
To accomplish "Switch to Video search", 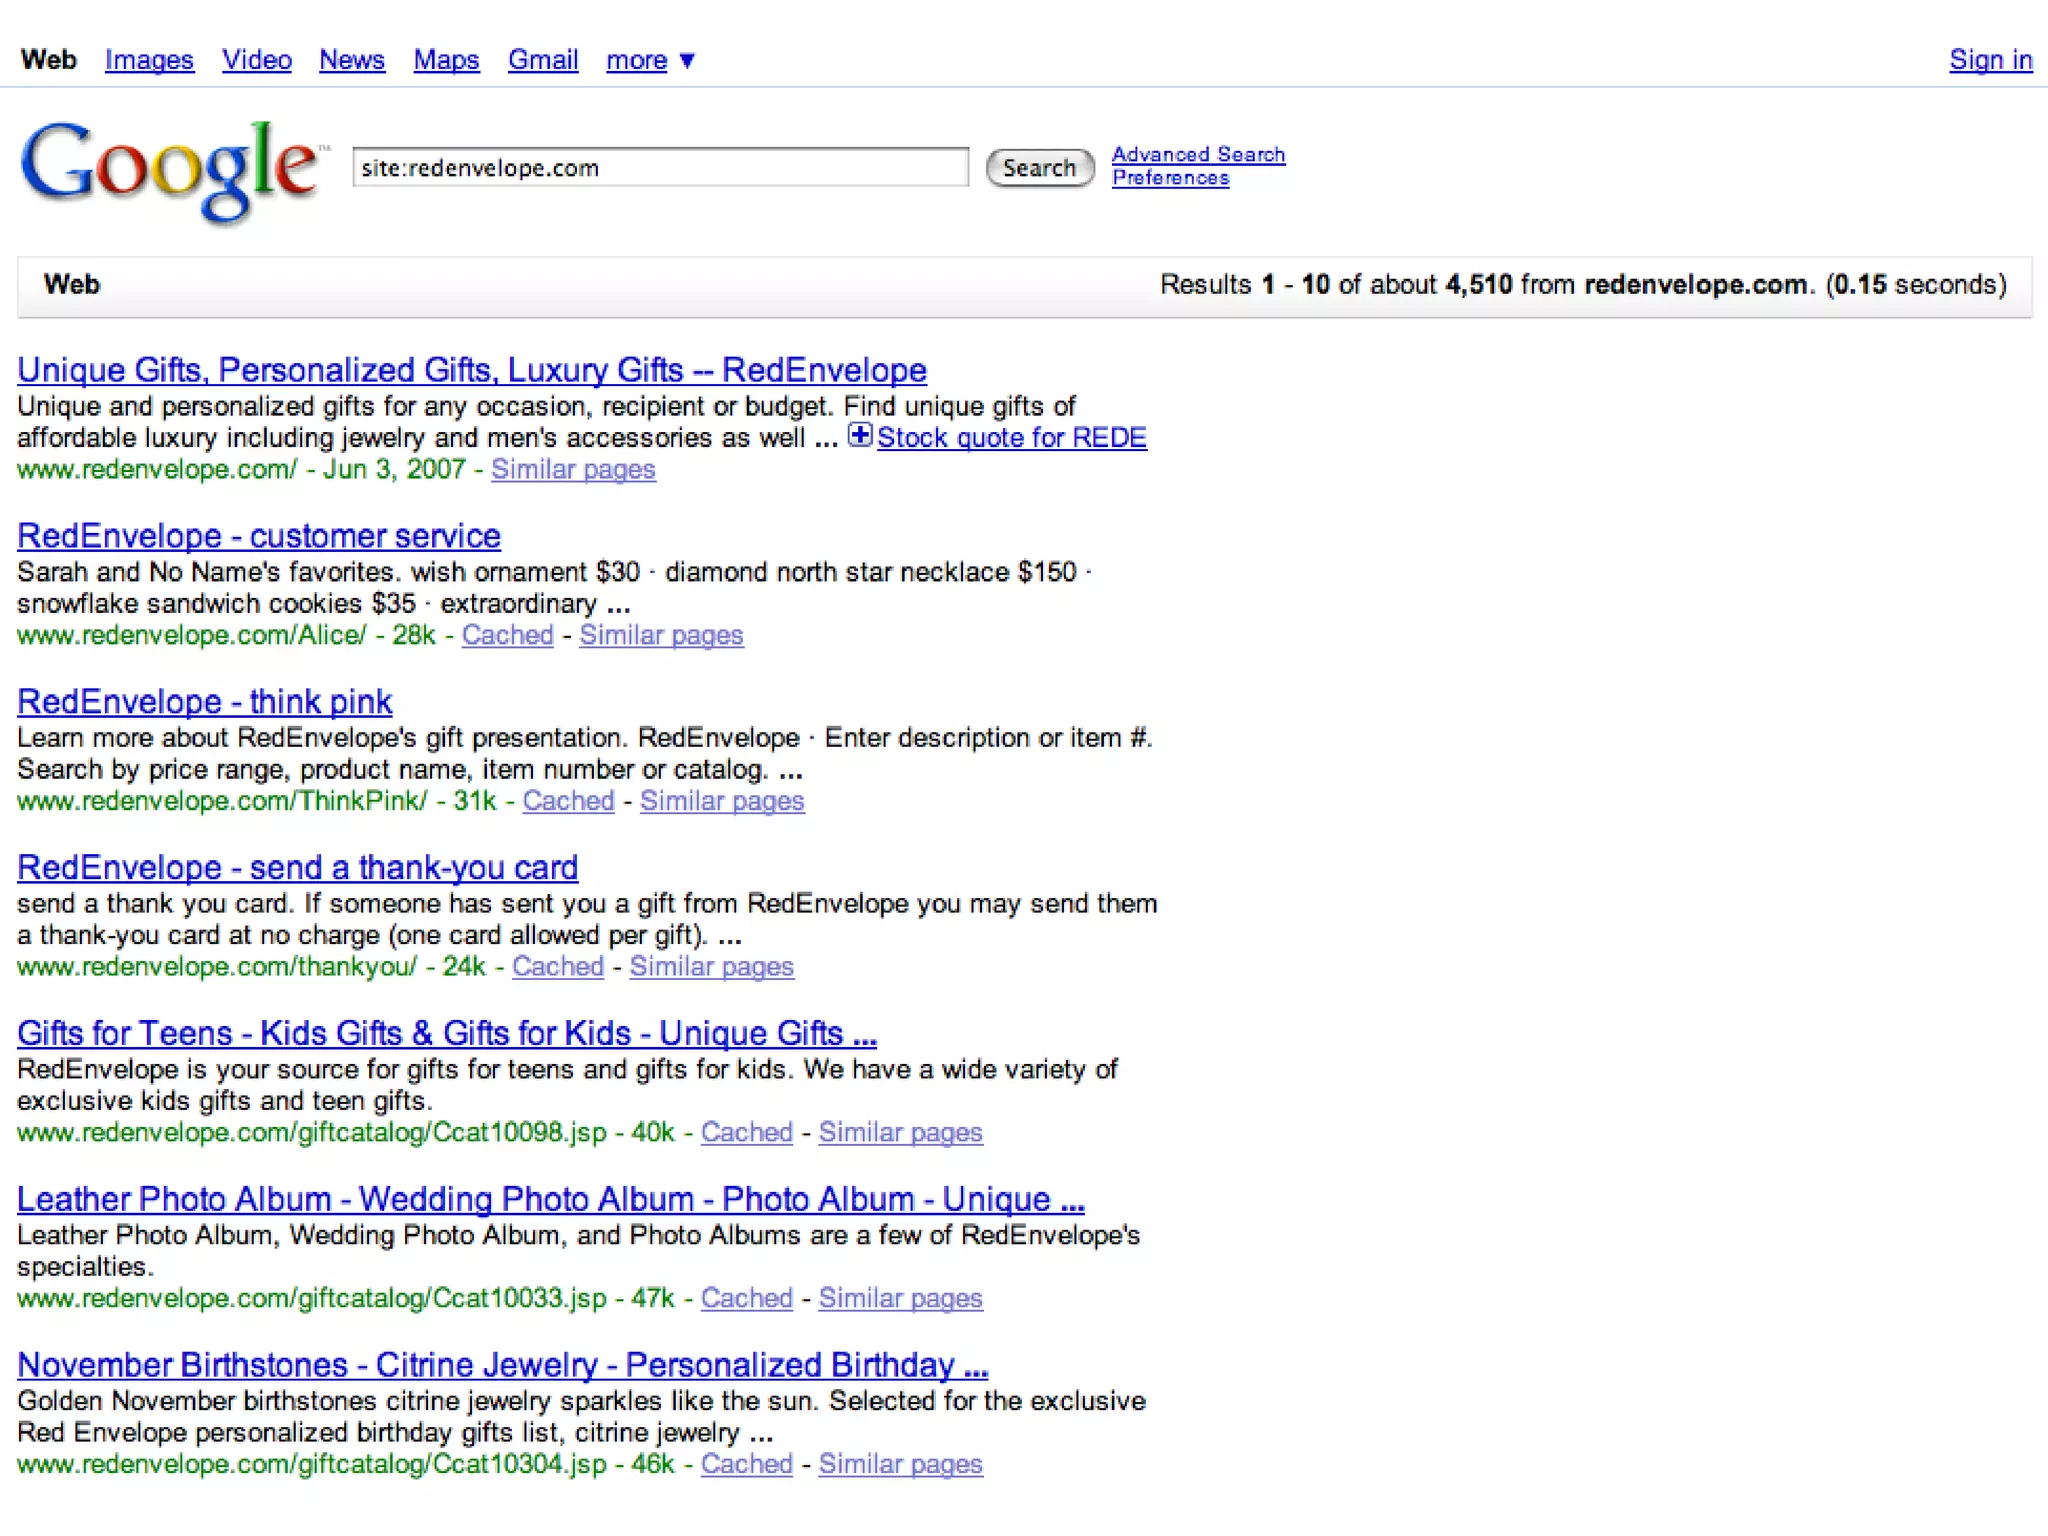I will click(x=257, y=60).
